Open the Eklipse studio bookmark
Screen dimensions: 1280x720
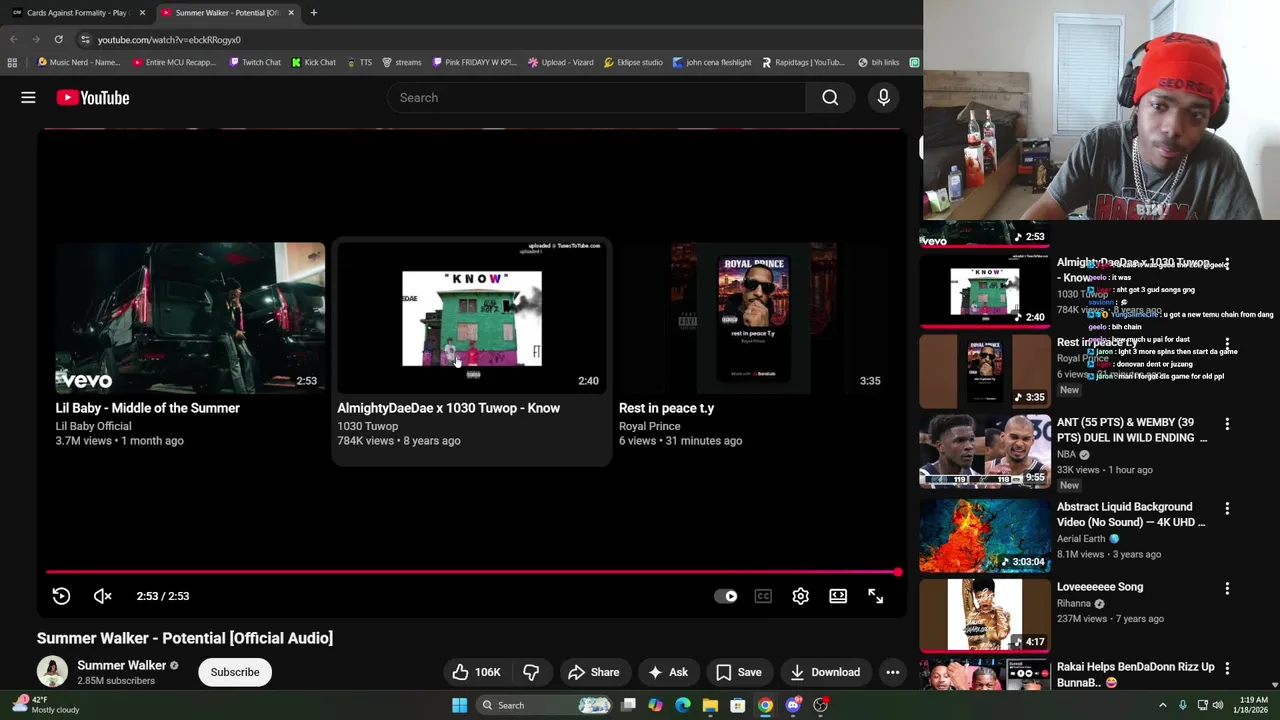pos(633,62)
